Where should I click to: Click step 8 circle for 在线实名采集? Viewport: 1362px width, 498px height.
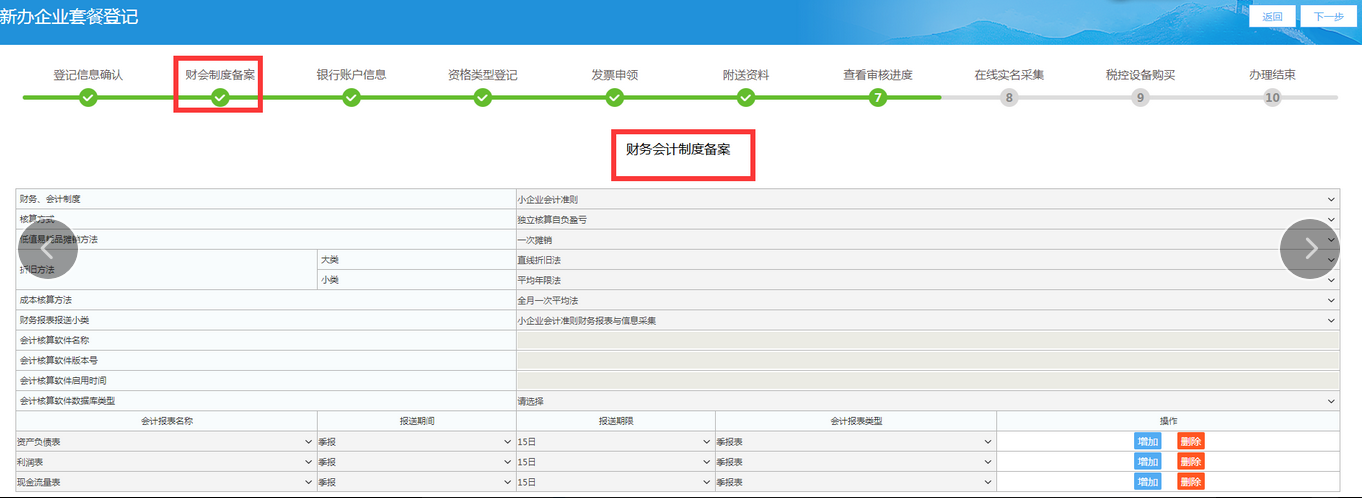coord(1009,97)
